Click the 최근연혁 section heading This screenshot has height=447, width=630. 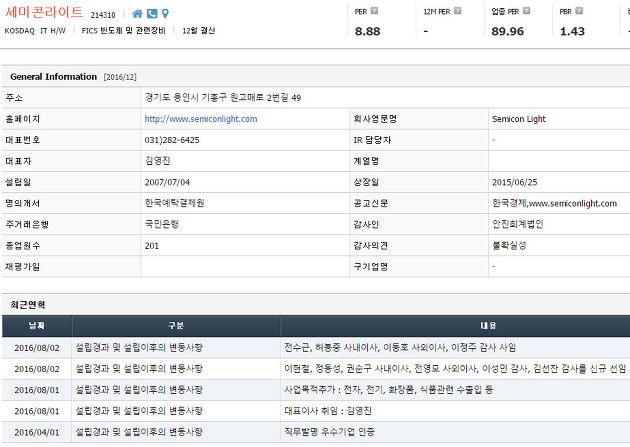[28, 305]
